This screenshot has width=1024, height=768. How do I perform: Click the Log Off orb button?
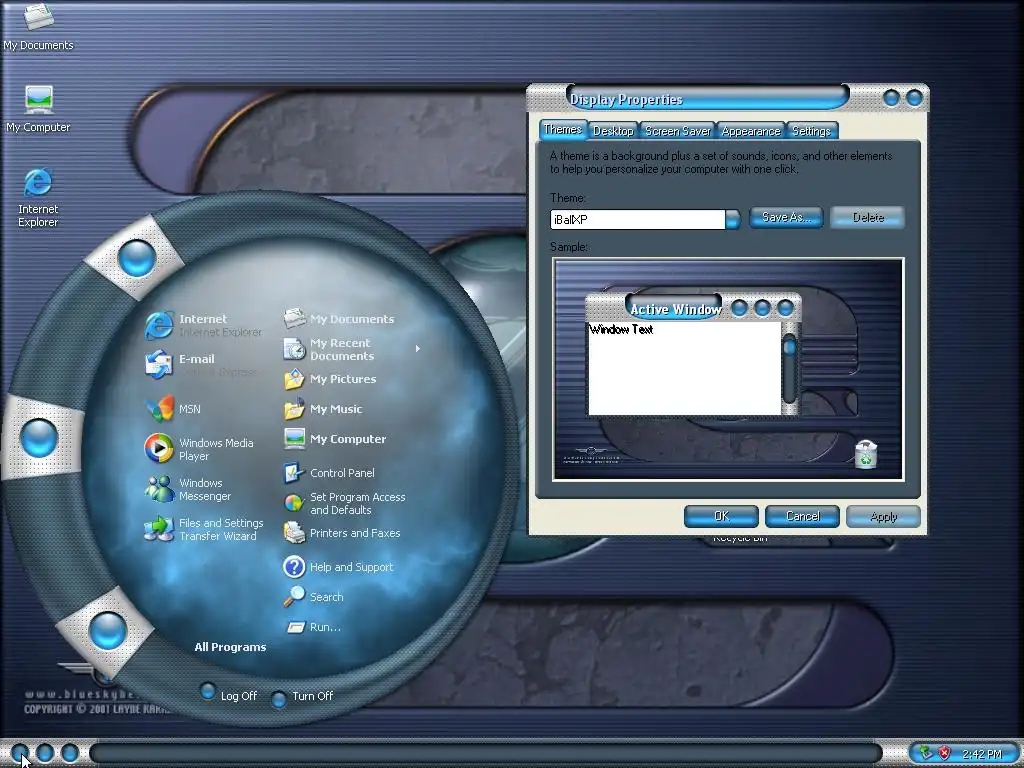(208, 691)
